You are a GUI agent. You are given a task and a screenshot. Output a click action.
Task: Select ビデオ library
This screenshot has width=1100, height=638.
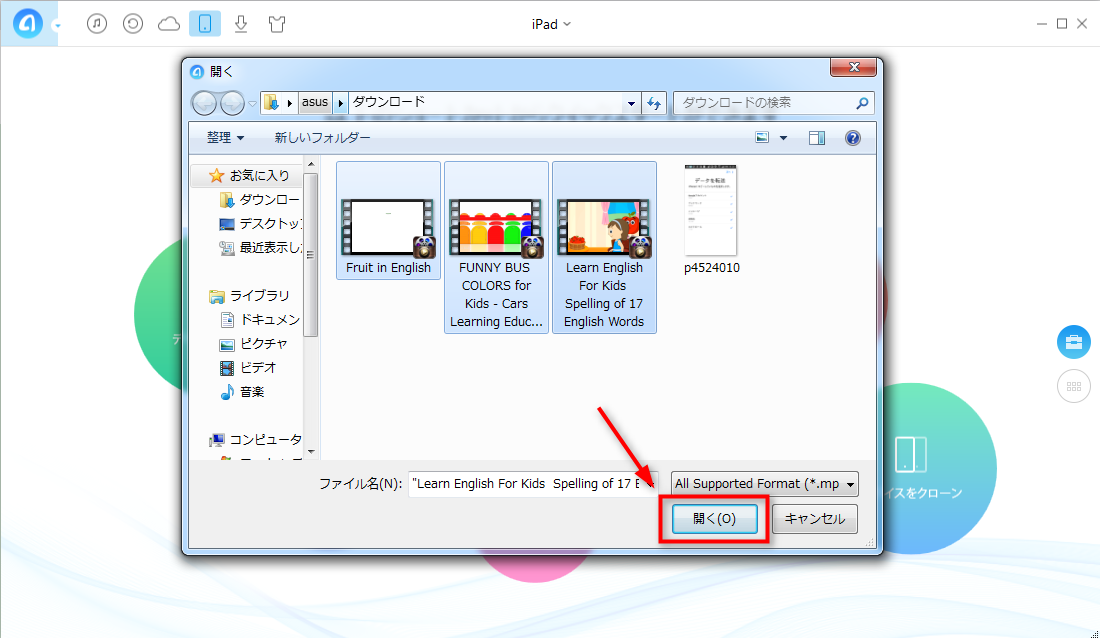pyautogui.click(x=248, y=368)
